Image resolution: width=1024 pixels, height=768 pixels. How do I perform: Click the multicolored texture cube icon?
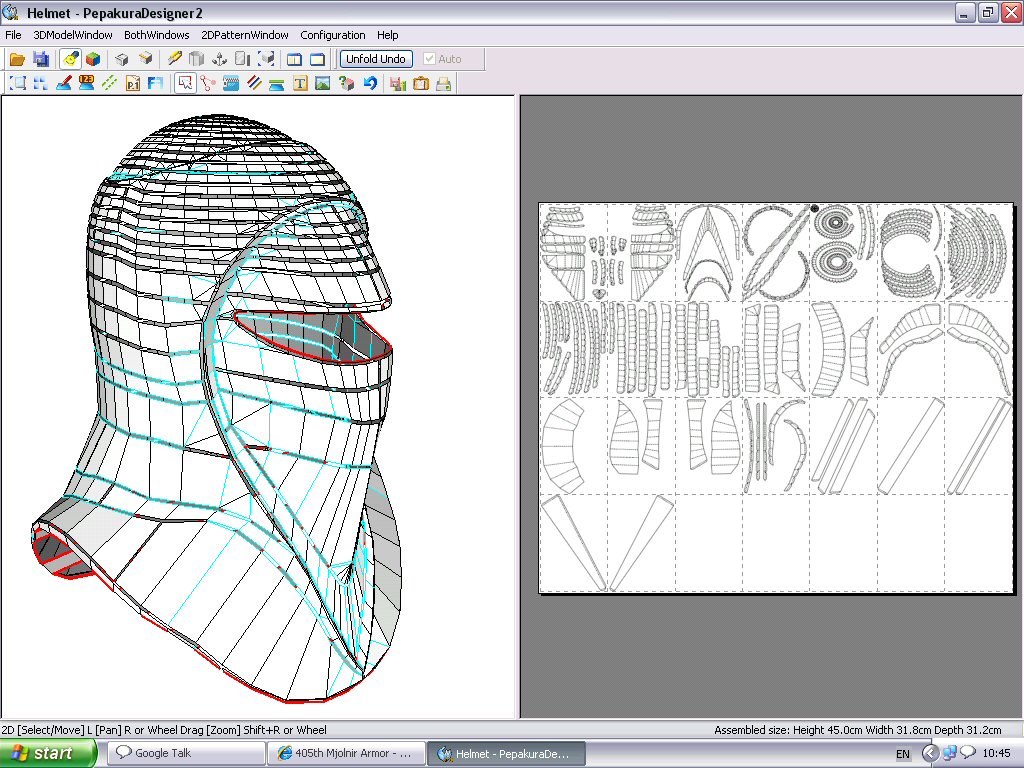[93, 59]
